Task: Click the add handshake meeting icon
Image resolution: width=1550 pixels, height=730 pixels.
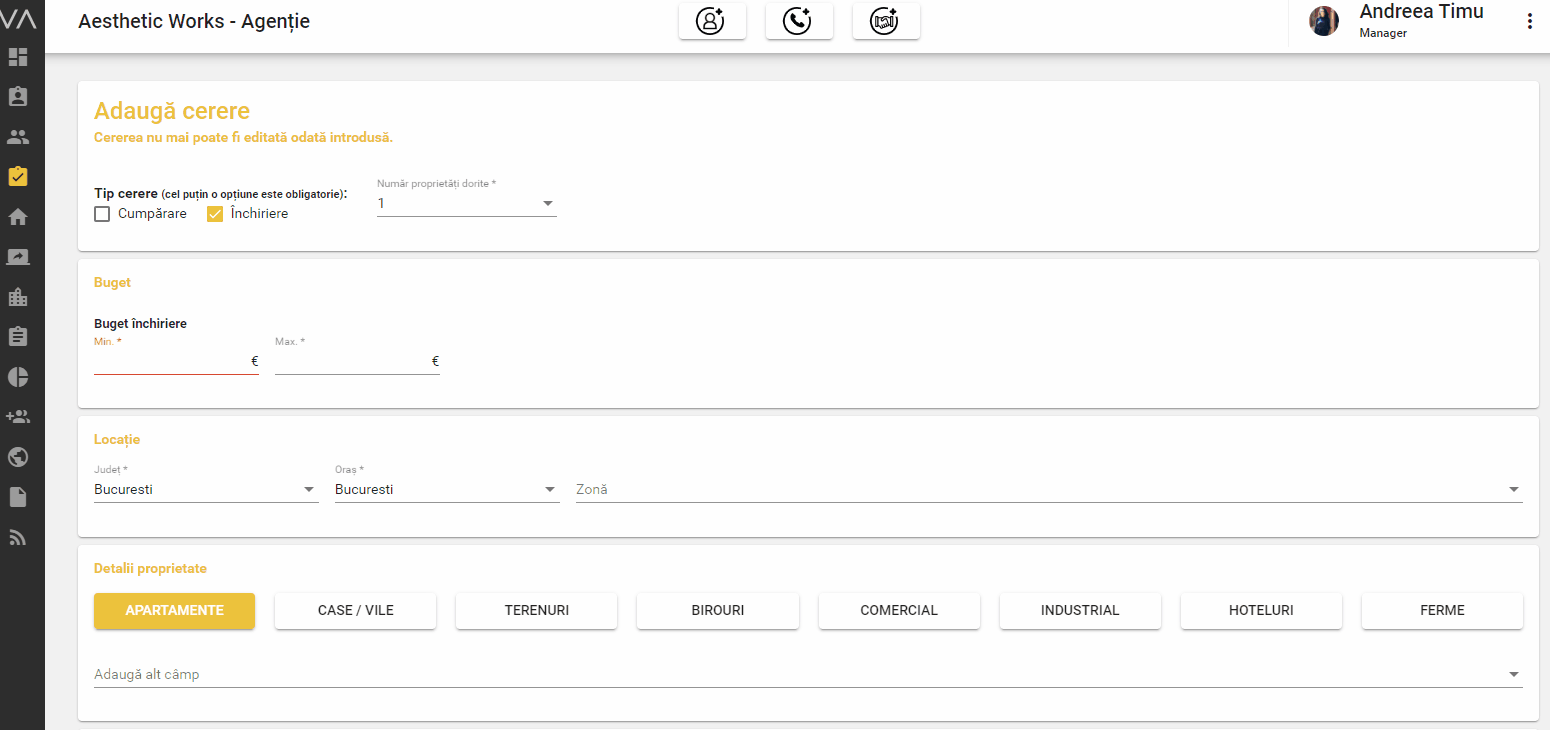Action: (x=885, y=22)
